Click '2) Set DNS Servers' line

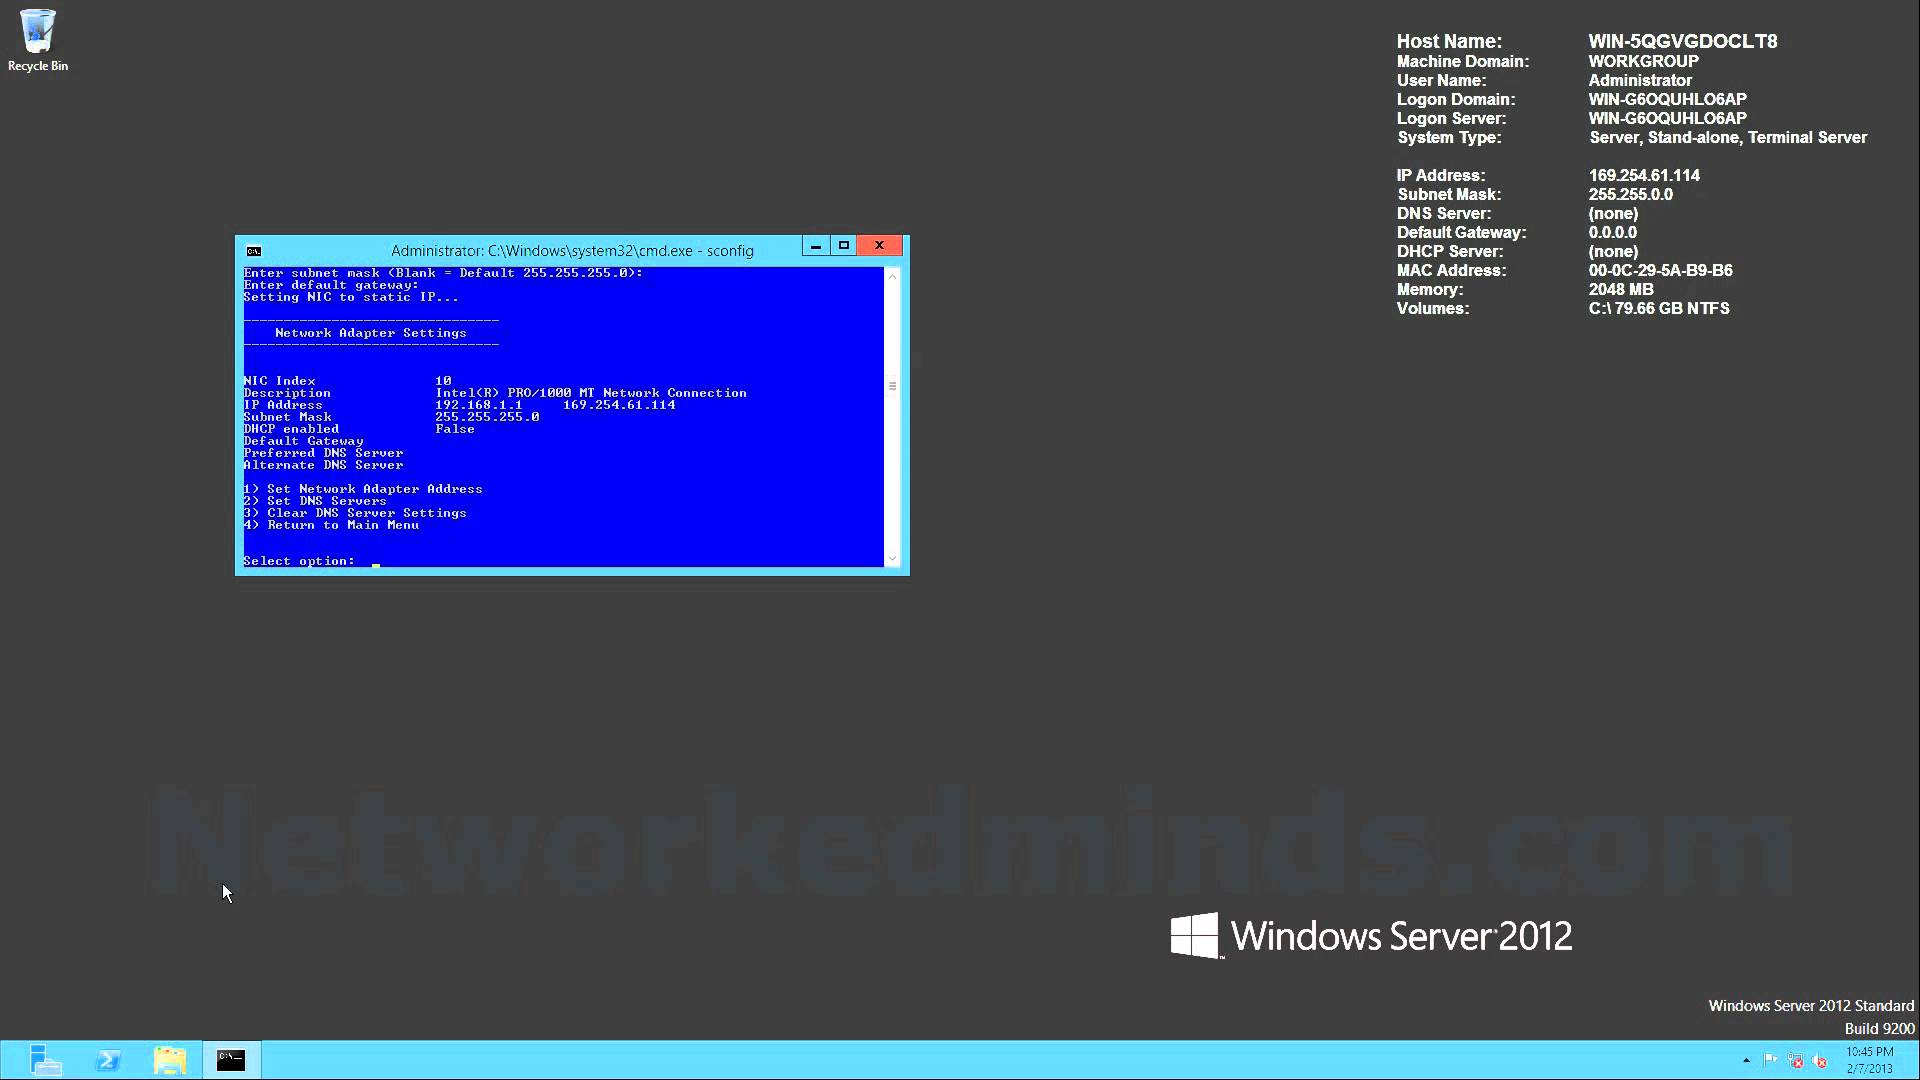(x=315, y=501)
